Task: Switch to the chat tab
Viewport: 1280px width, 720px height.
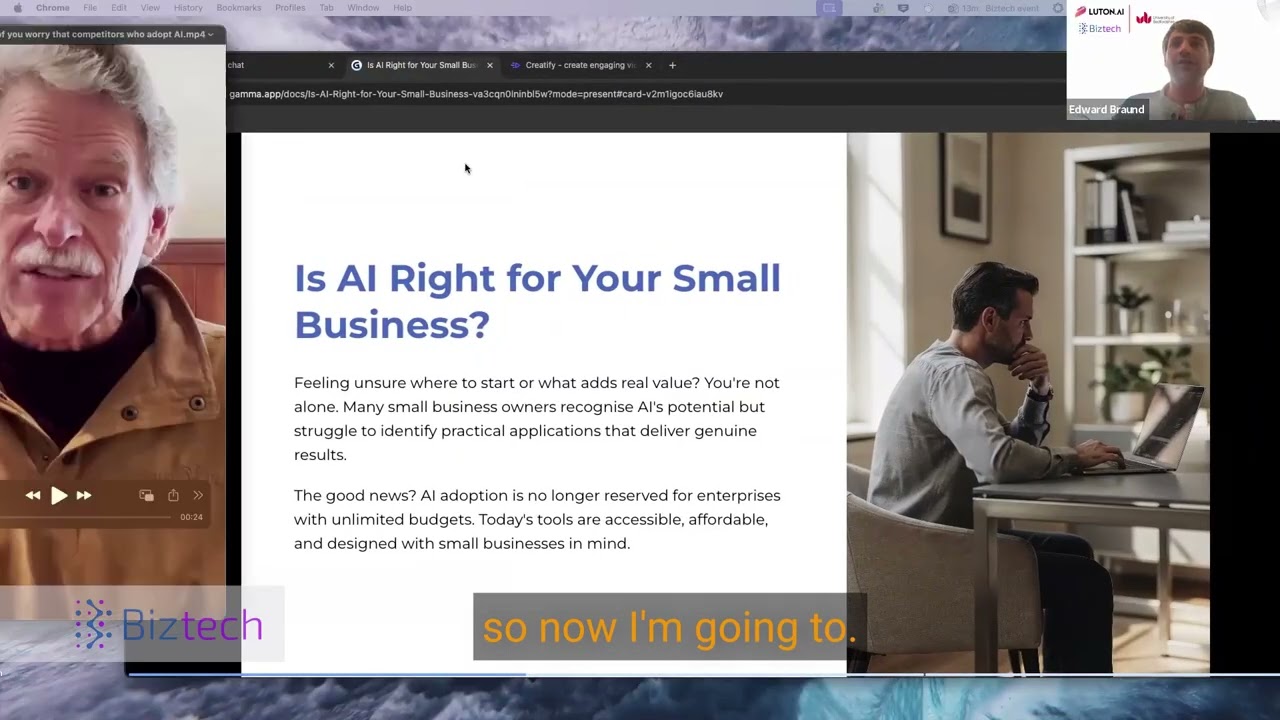Action: [284, 65]
